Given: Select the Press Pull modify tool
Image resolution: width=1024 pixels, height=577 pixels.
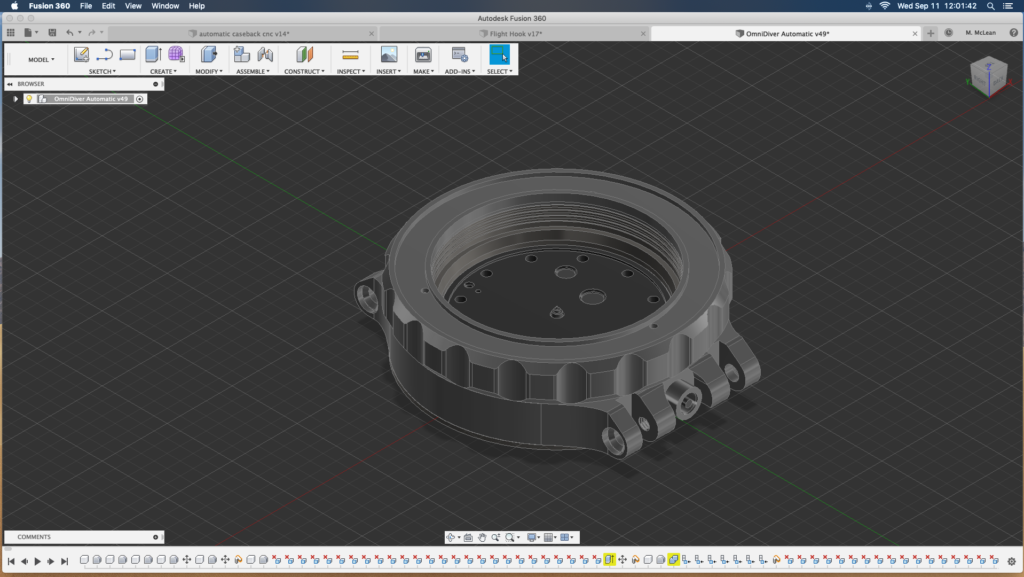Looking at the screenshot, I should pos(209,54).
